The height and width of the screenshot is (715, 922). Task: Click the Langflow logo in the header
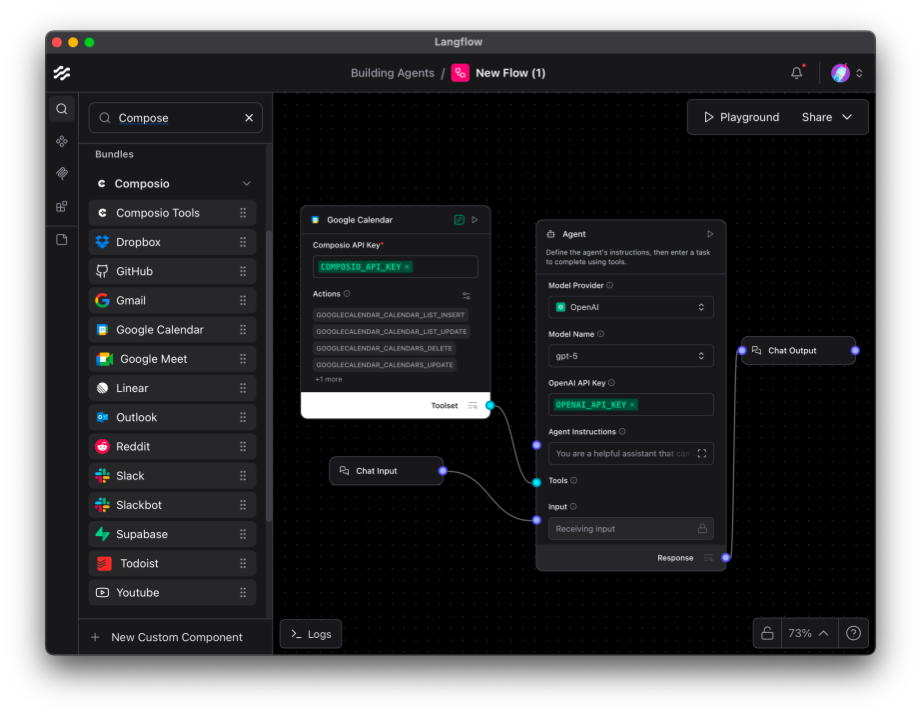[x=62, y=73]
